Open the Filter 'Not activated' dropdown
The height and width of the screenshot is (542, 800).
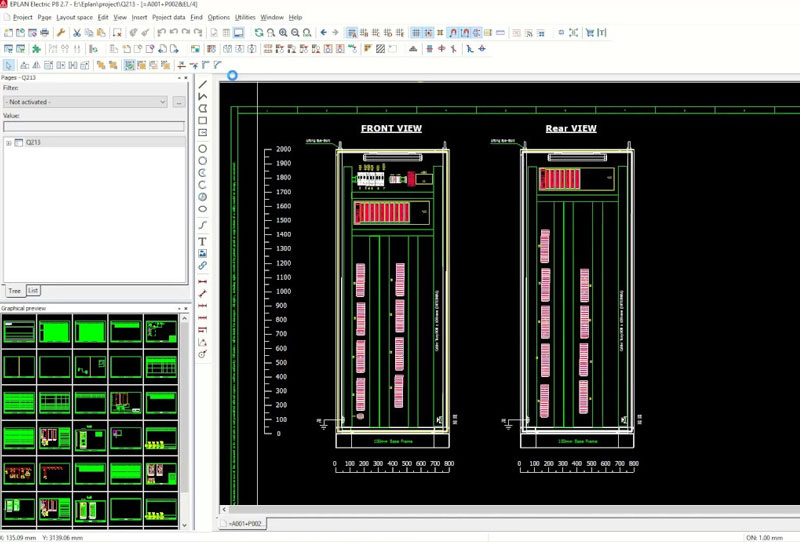85,102
